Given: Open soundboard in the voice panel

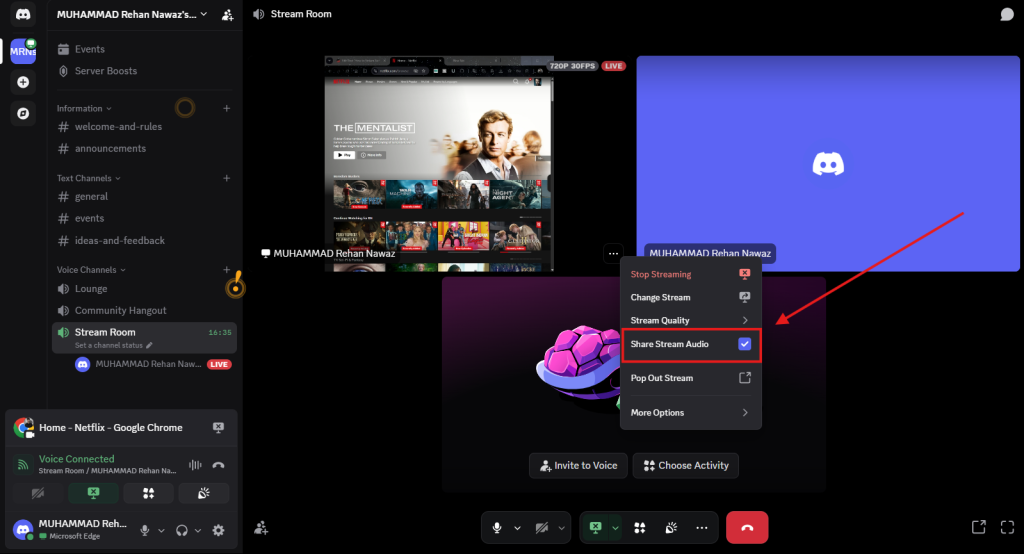Looking at the screenshot, I should pos(204,493).
